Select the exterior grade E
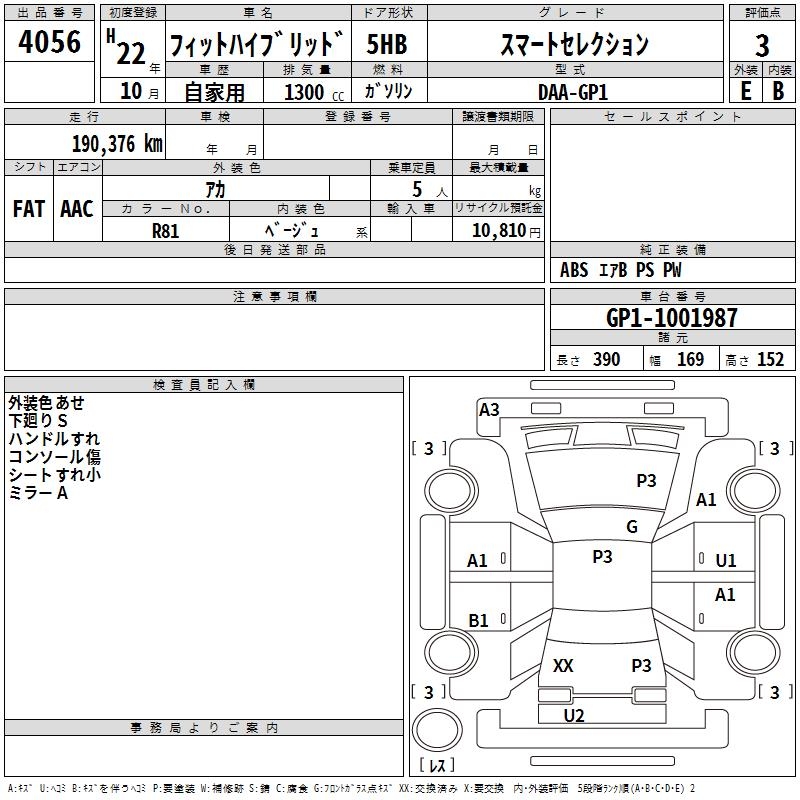Screen dimensions: 800x800 point(744,91)
